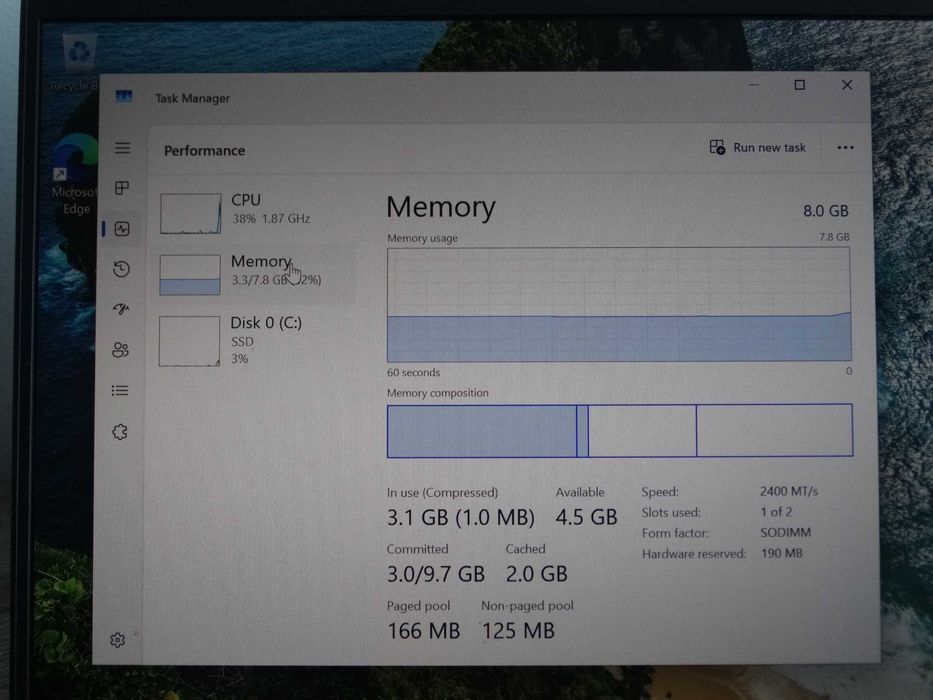Click the free segment of Memory composition
The height and width of the screenshot is (700, 933).
tap(774, 430)
